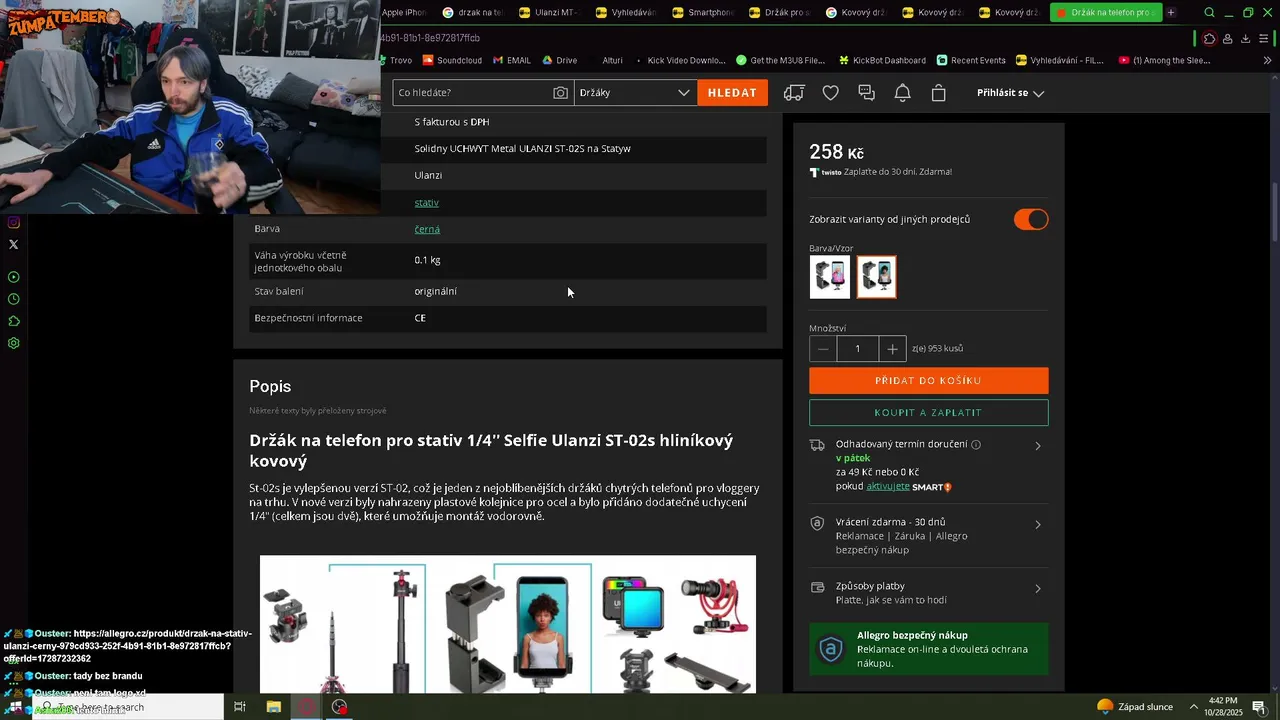This screenshot has width=1280, height=720.
Task: Show more bookmarks with double chevron
Action: 1267,60
